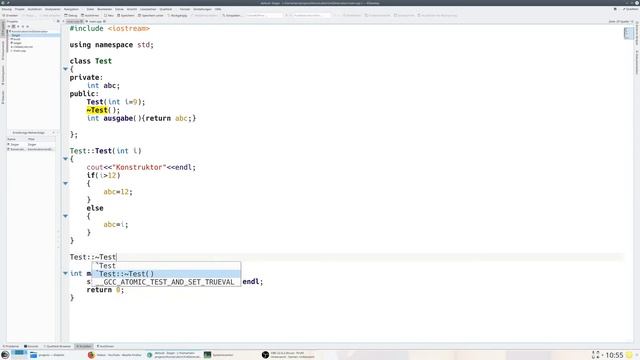
Task: Switch to the Dolphin file manager task
Action: 47,355
